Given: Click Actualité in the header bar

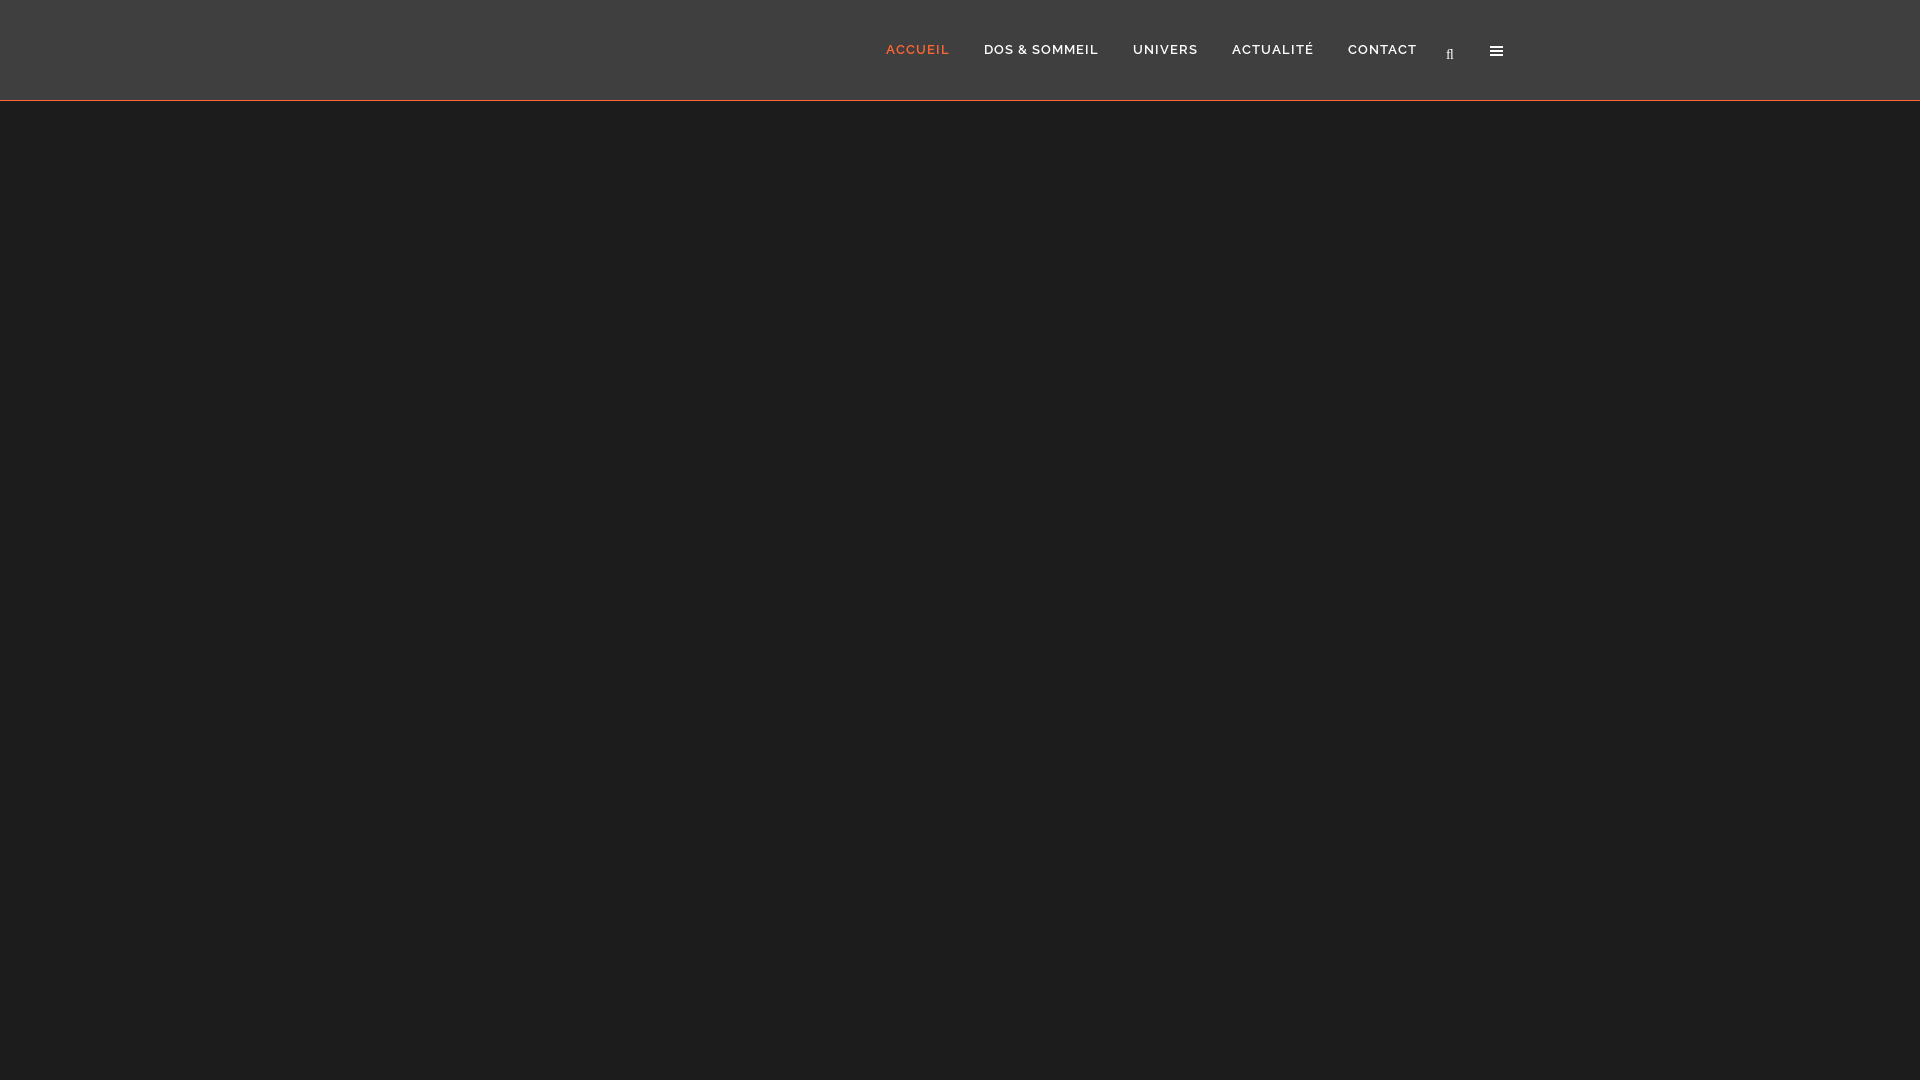Looking at the screenshot, I should tap(1272, 50).
